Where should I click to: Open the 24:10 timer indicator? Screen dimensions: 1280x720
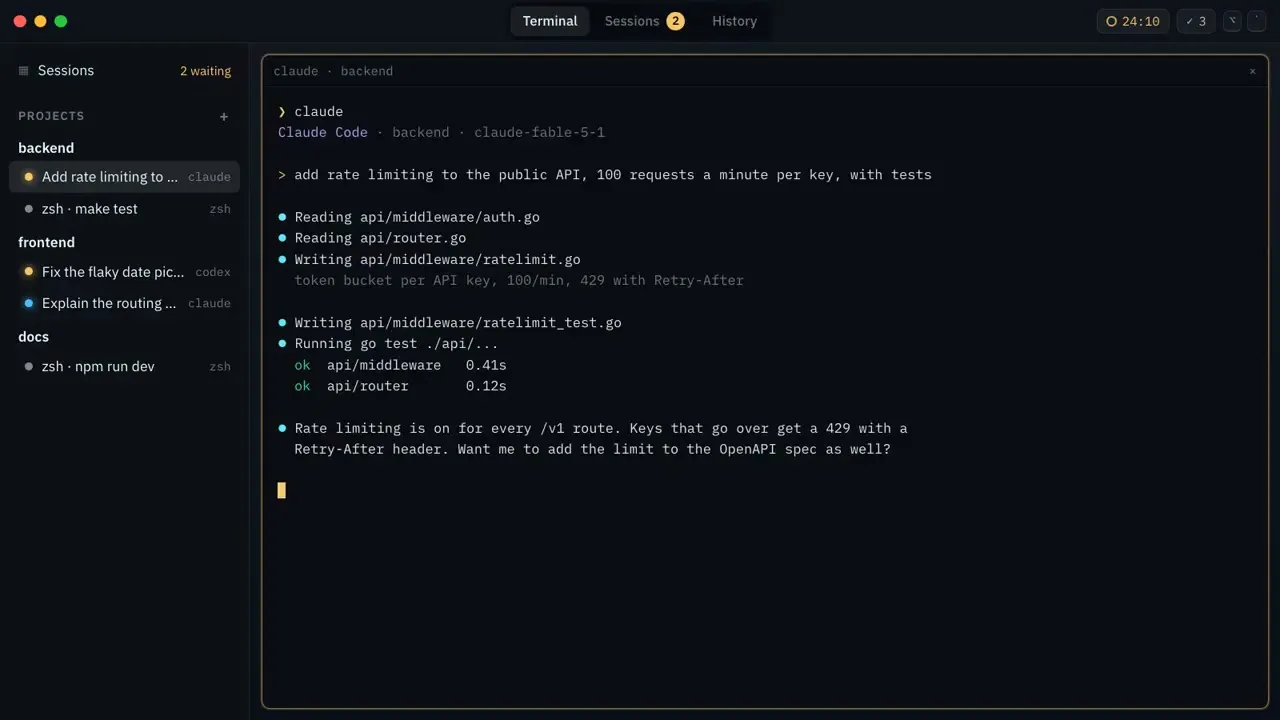pos(1133,21)
